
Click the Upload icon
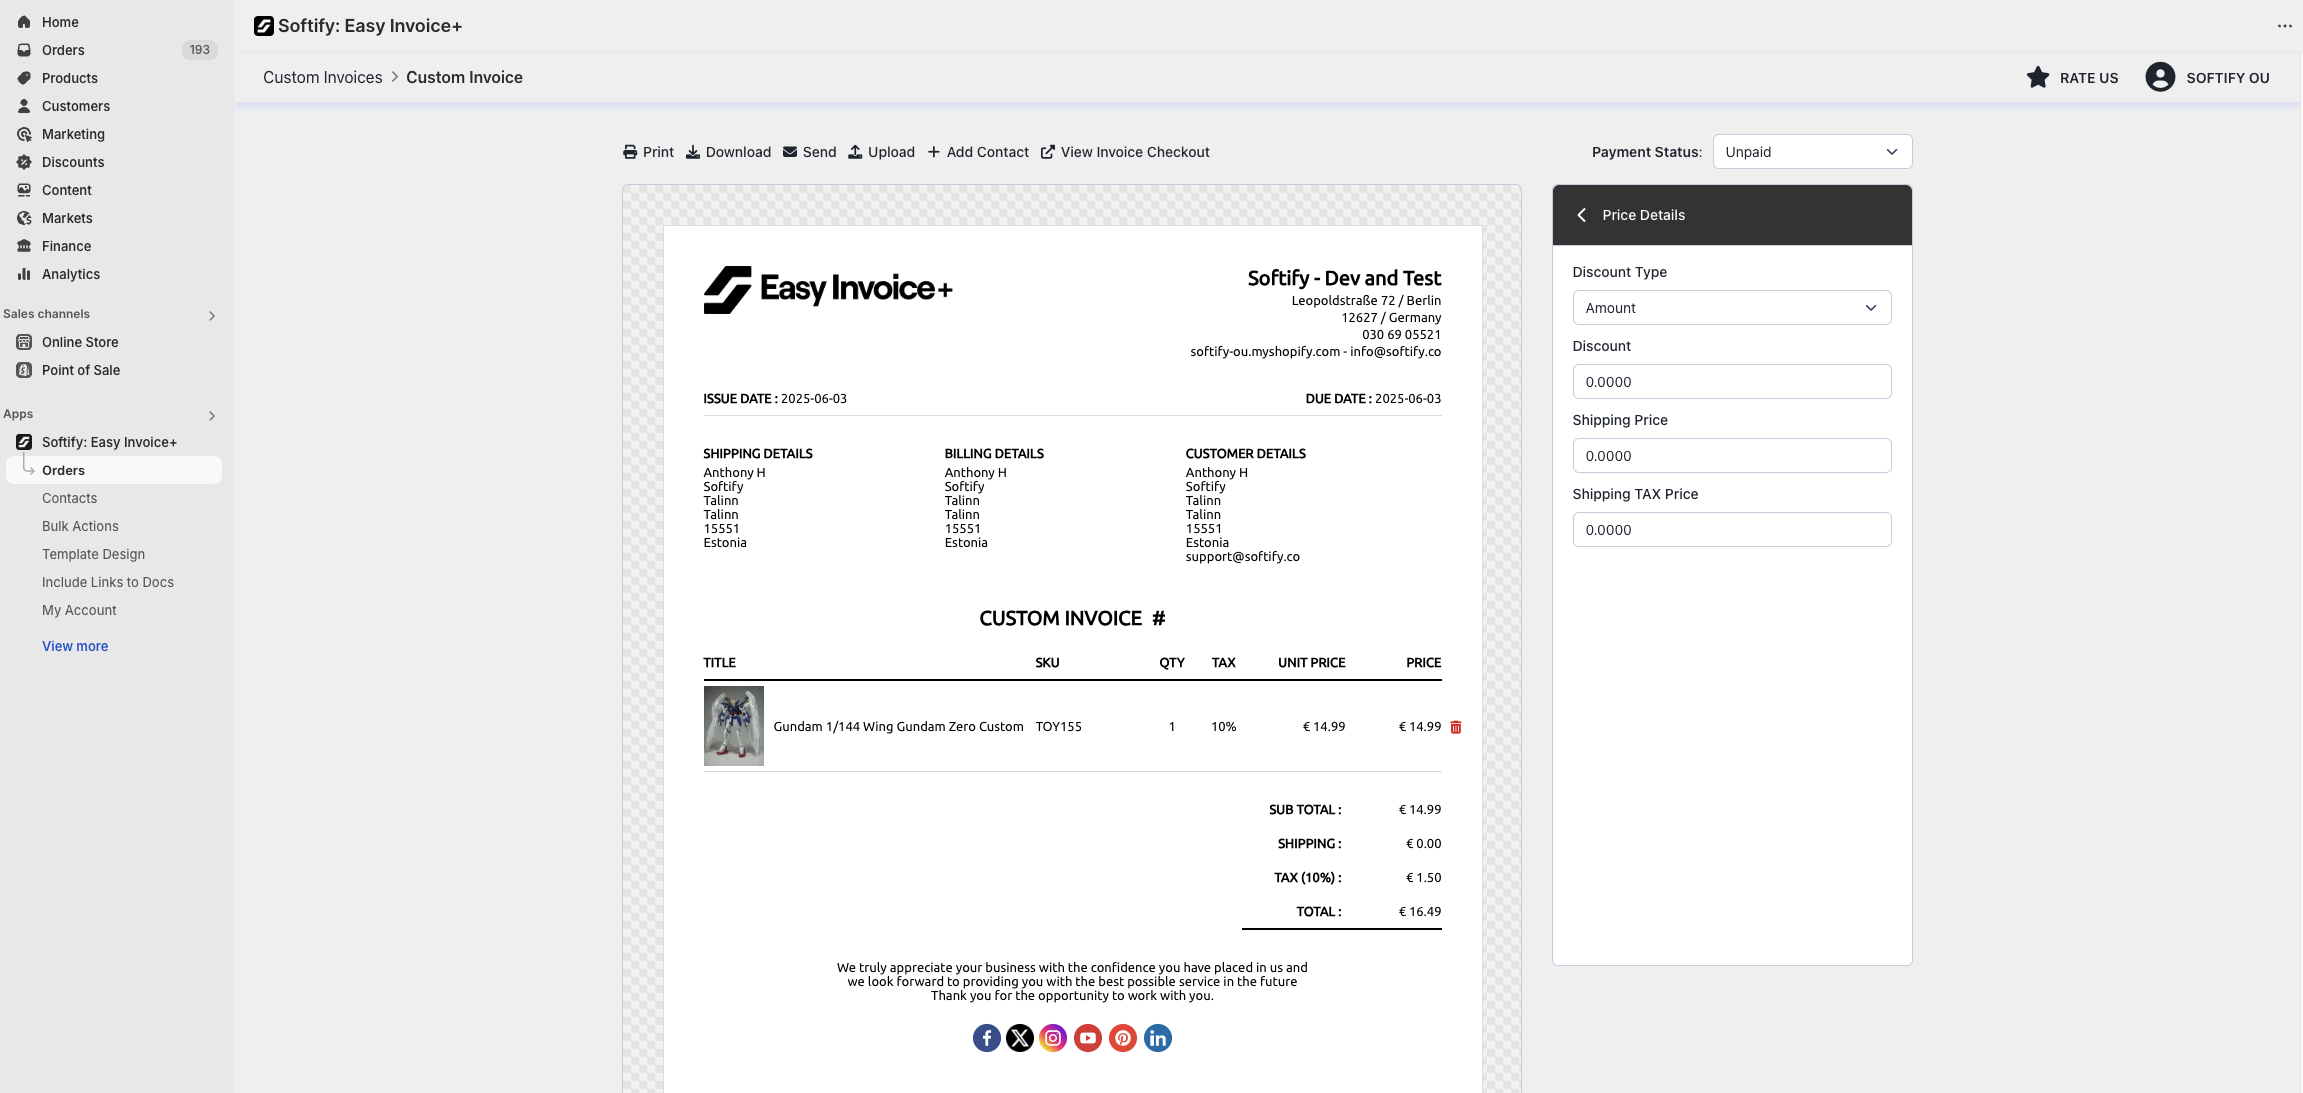(x=855, y=152)
